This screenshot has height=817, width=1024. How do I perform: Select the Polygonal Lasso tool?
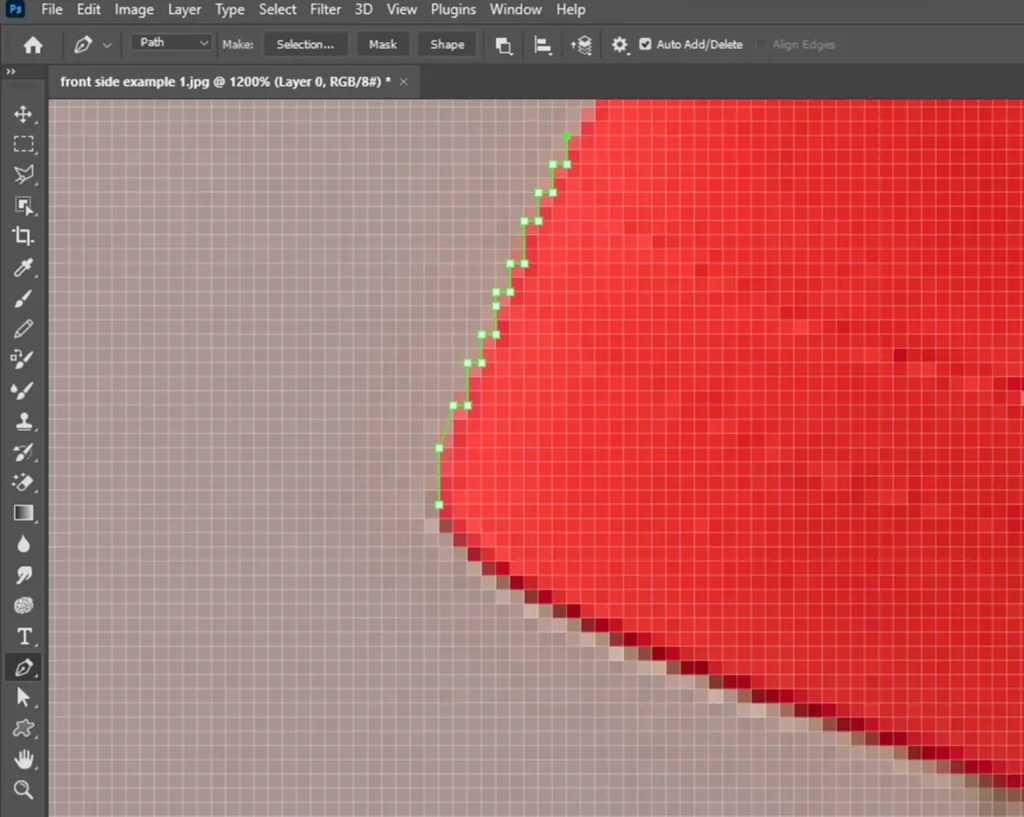click(24, 174)
